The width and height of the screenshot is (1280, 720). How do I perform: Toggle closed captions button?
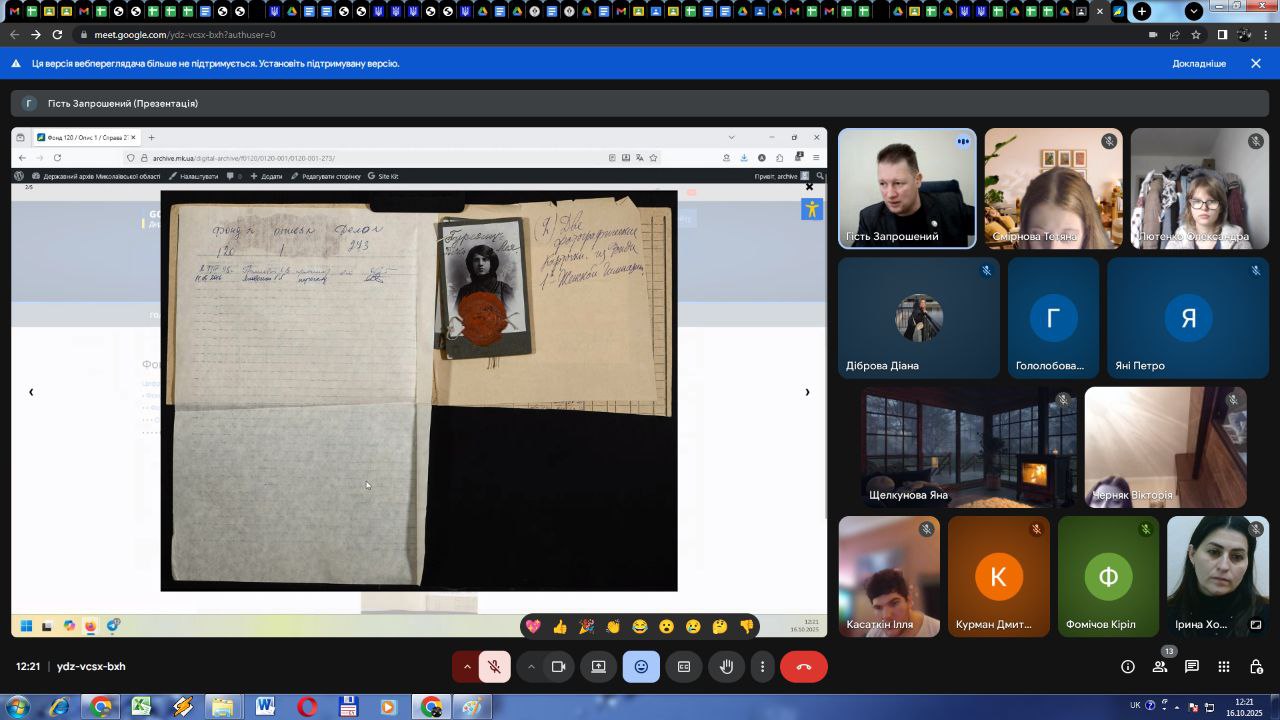684,667
